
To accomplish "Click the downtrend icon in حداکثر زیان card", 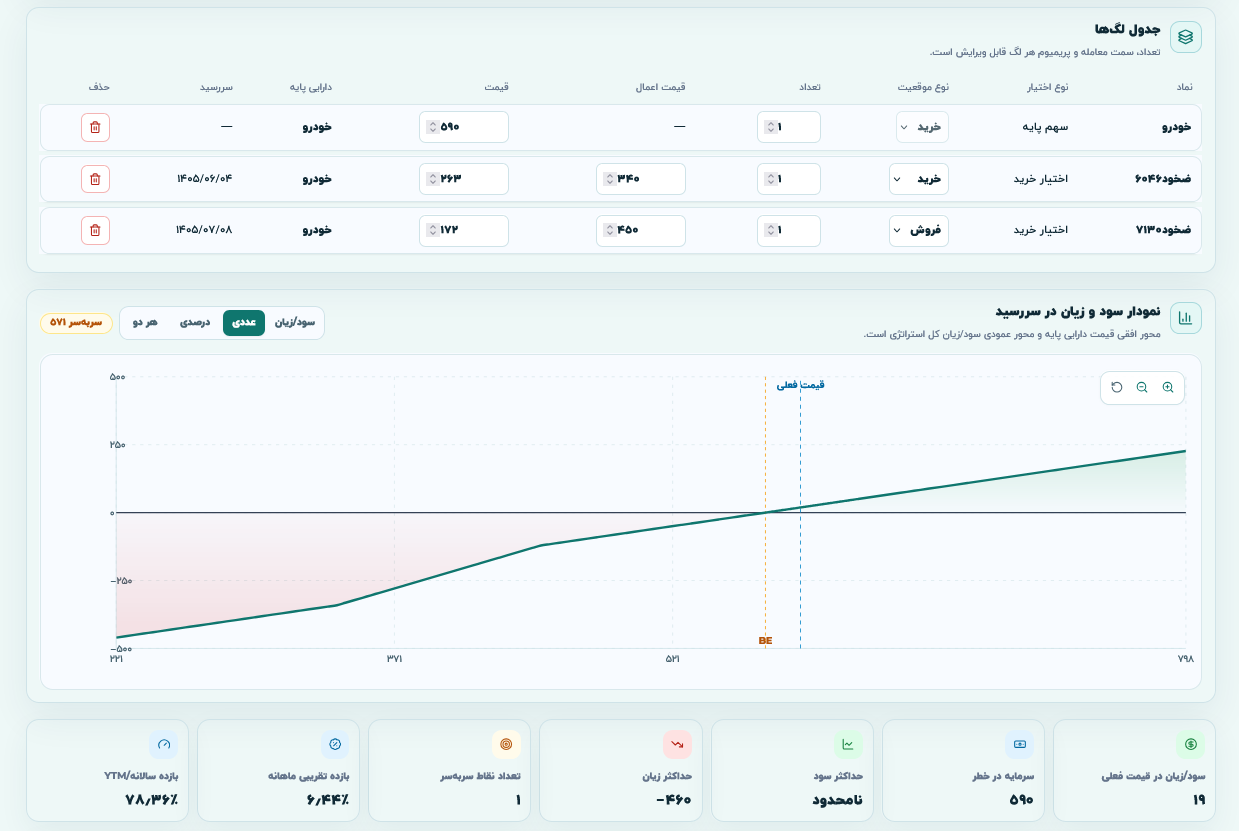I will click(677, 744).
